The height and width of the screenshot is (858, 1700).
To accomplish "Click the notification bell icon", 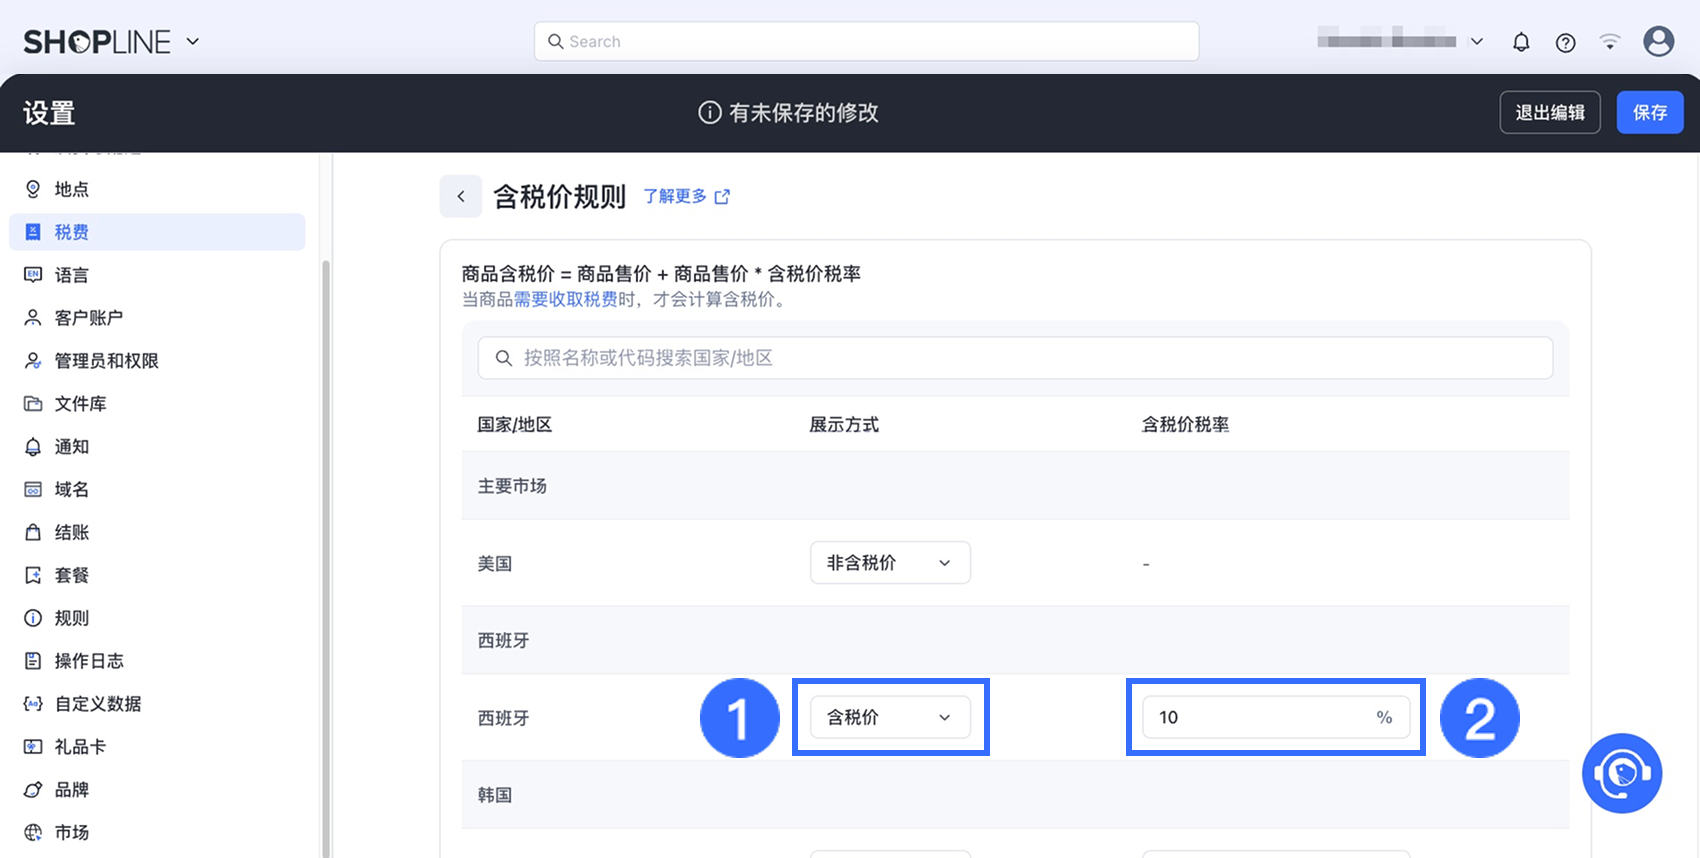I will [x=1521, y=42].
